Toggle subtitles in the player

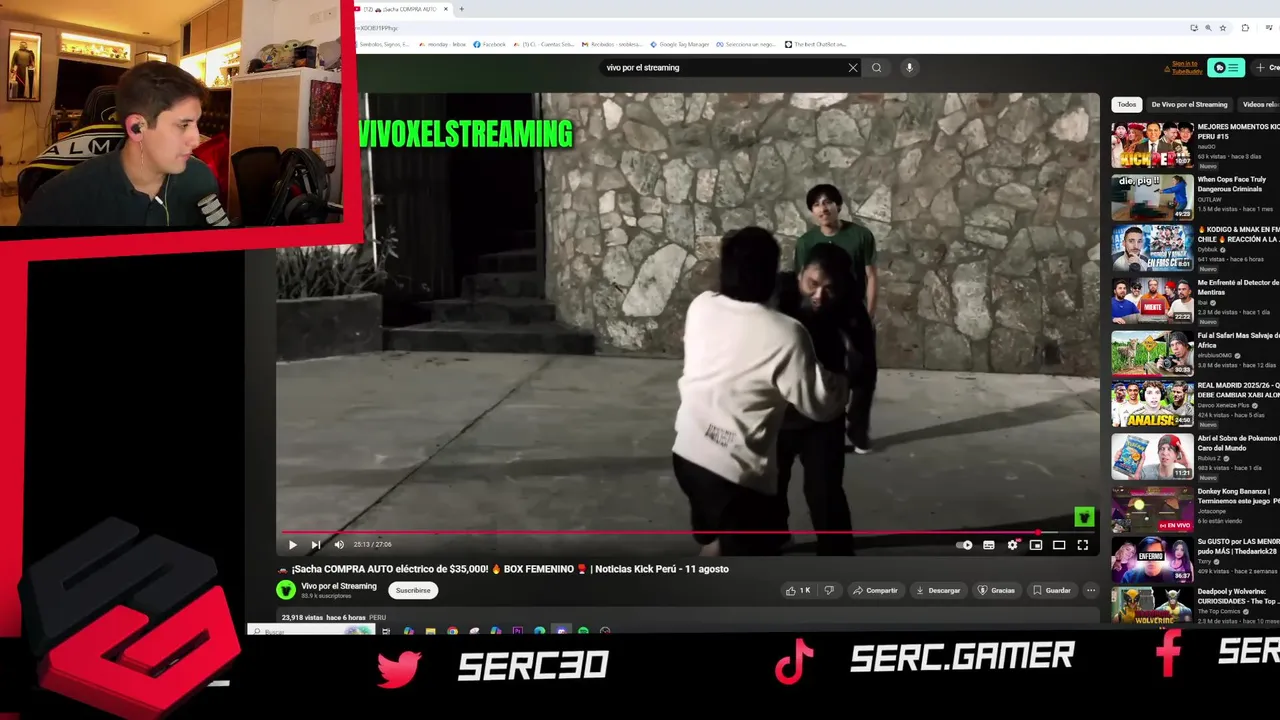click(x=989, y=545)
